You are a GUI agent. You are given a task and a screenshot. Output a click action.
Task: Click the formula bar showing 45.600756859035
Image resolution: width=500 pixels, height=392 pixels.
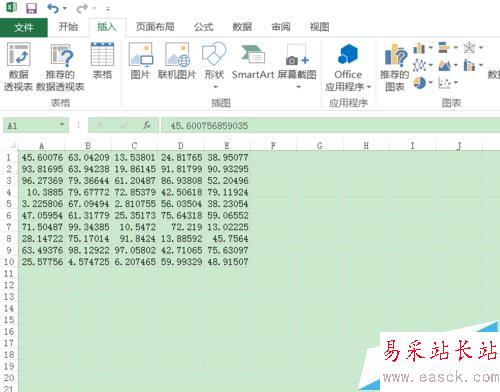point(330,126)
